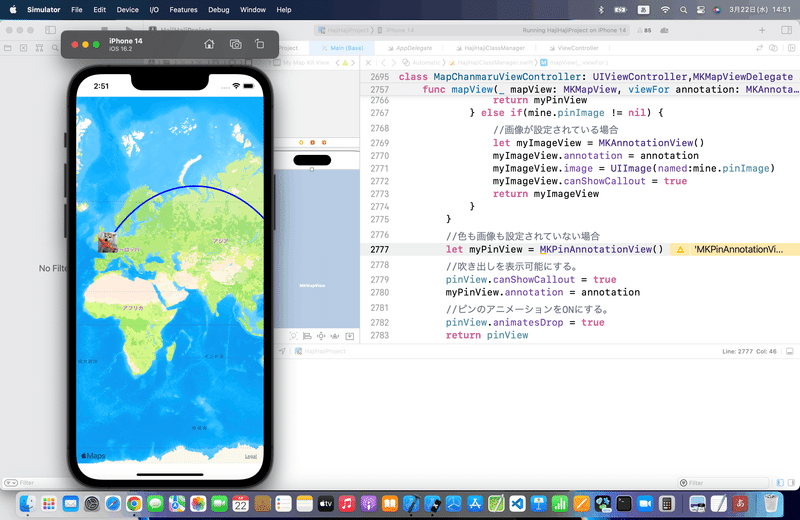Add an editor pane on the right
The height and width of the screenshot is (520, 800).
791,48
